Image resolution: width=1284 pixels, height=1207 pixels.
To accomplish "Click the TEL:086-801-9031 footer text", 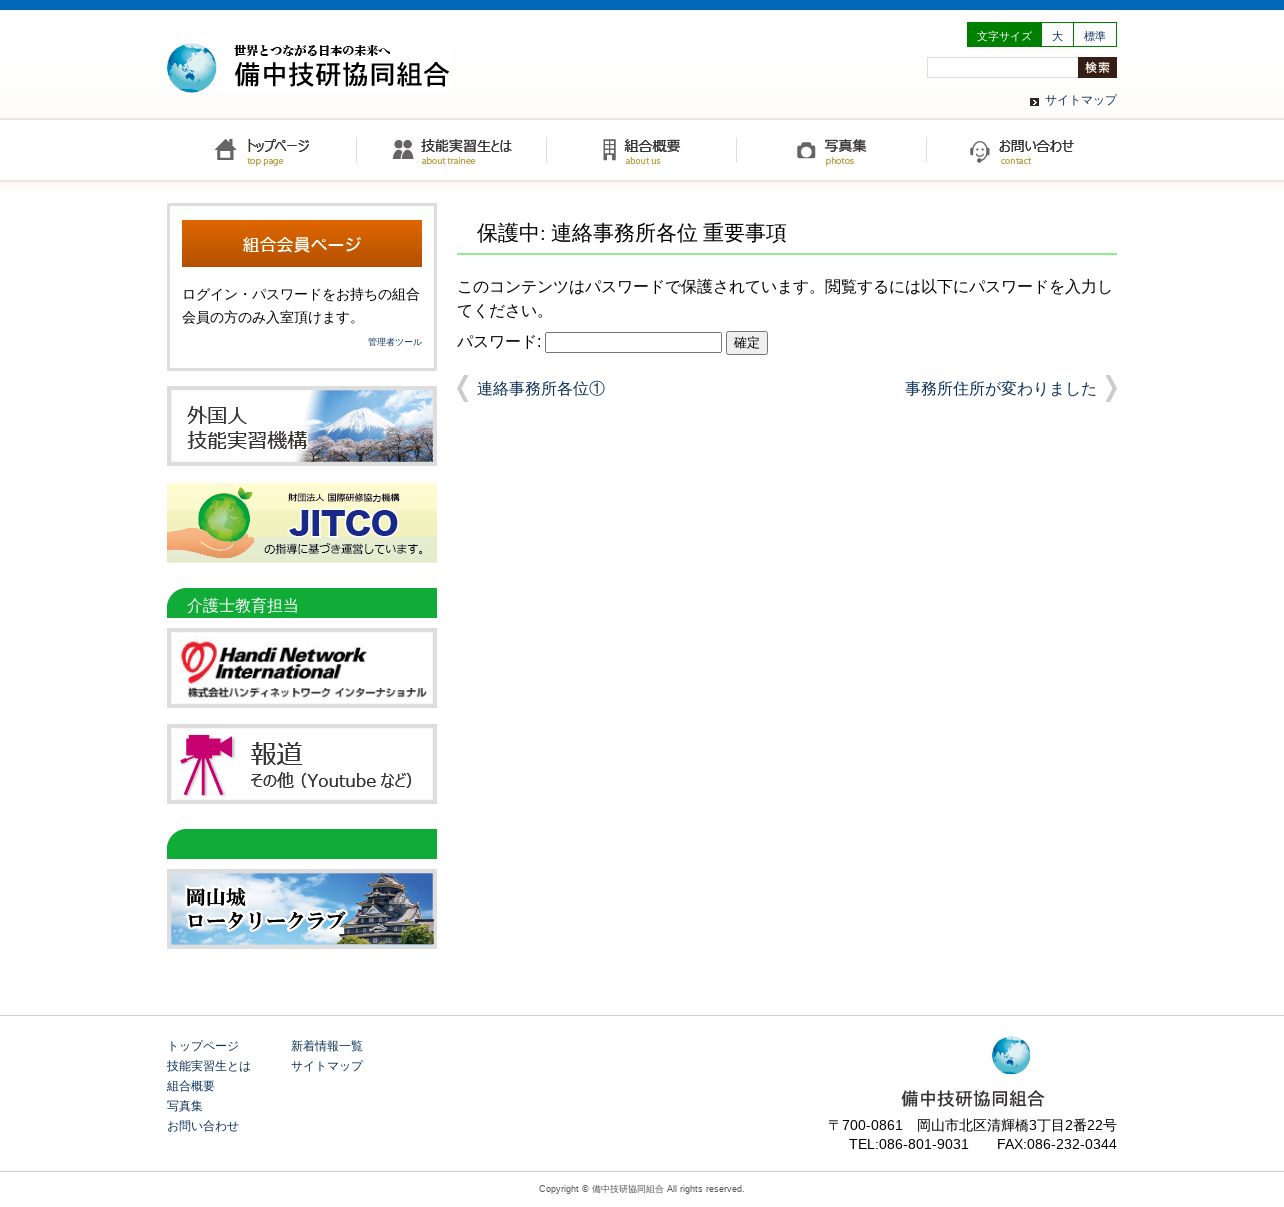I will (x=909, y=1144).
